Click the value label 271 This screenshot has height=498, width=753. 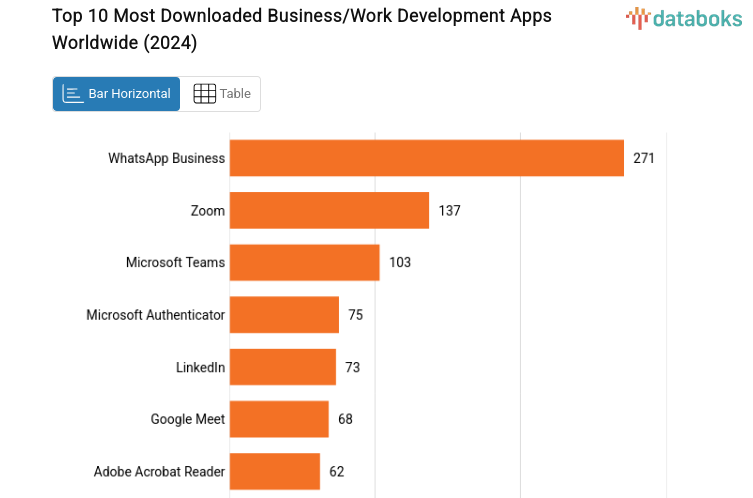(644, 158)
